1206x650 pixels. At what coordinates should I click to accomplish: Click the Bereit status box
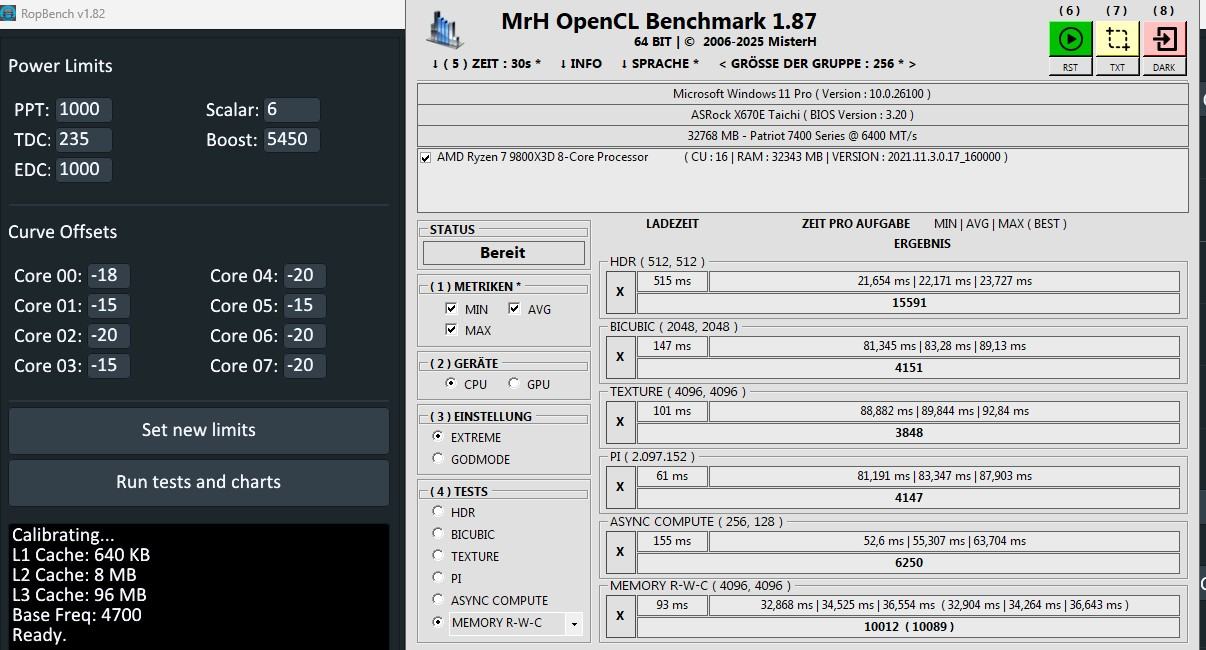pyautogui.click(x=503, y=253)
